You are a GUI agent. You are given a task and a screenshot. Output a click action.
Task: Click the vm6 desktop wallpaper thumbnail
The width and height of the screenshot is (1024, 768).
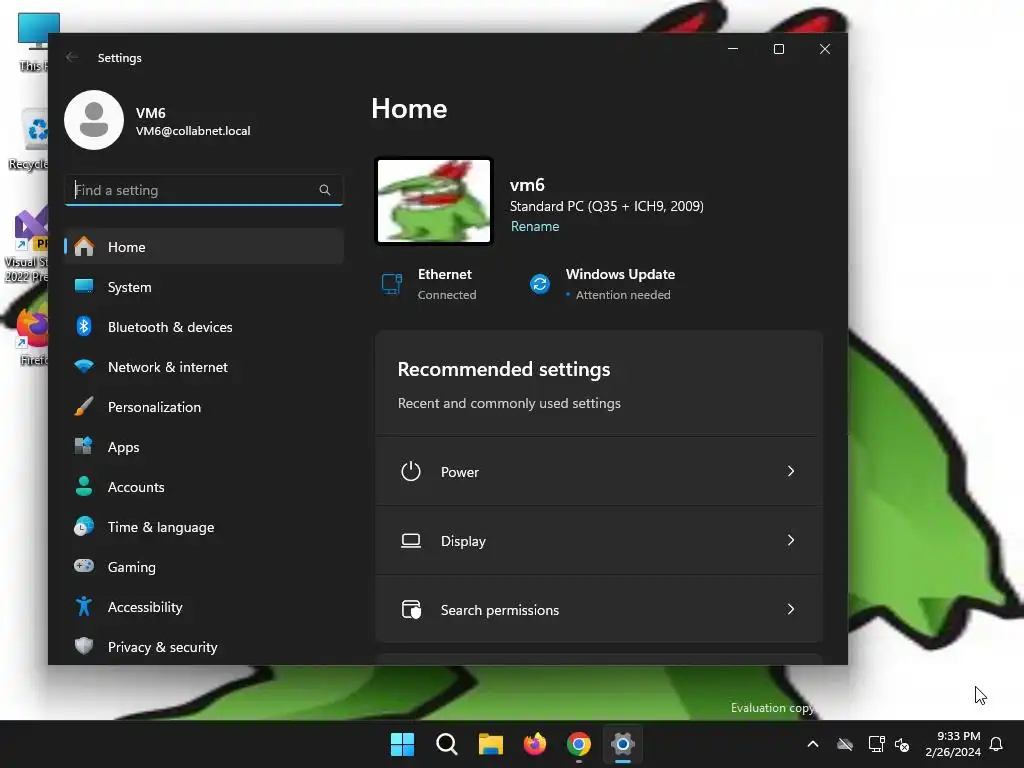point(434,201)
